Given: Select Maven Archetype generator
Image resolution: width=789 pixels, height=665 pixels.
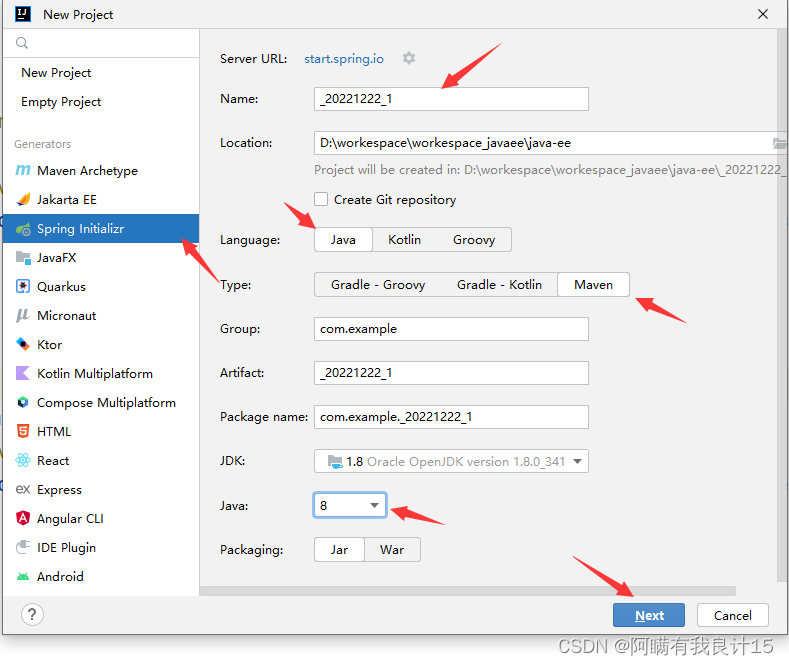Looking at the screenshot, I should 101,171.
